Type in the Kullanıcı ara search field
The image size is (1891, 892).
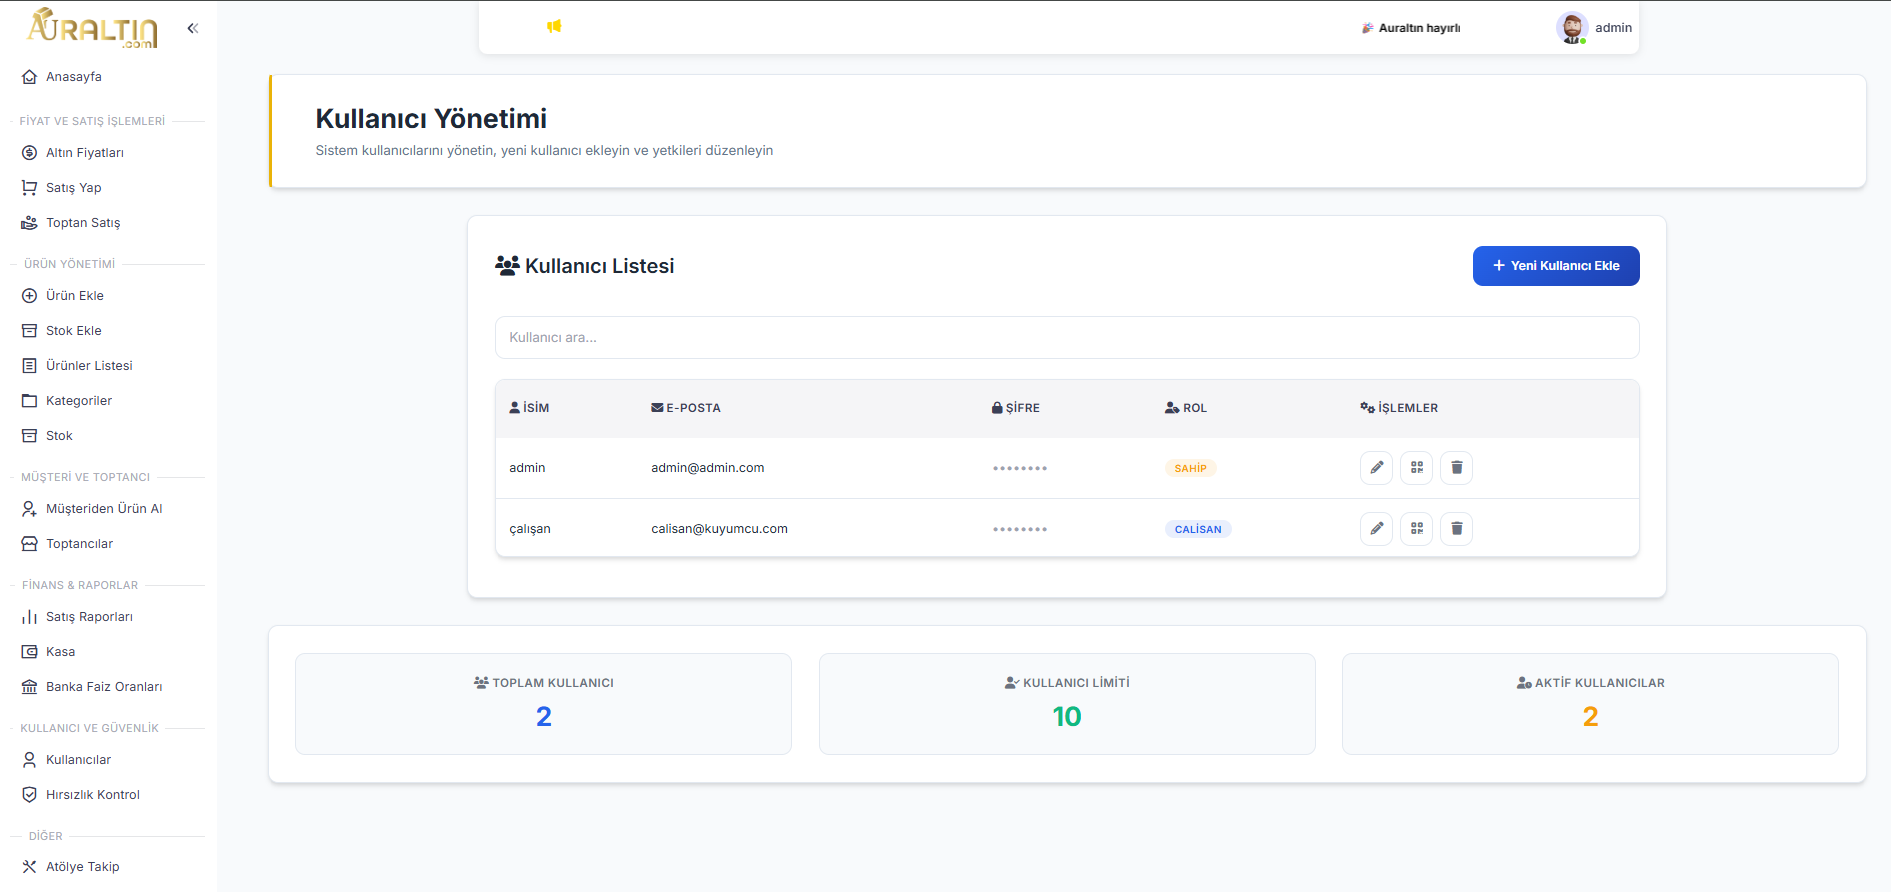pyautogui.click(x=1066, y=338)
